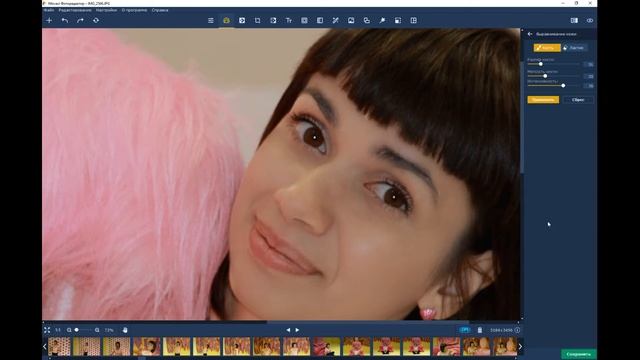
Task: Open the Настройки menu
Action: click(x=106, y=10)
